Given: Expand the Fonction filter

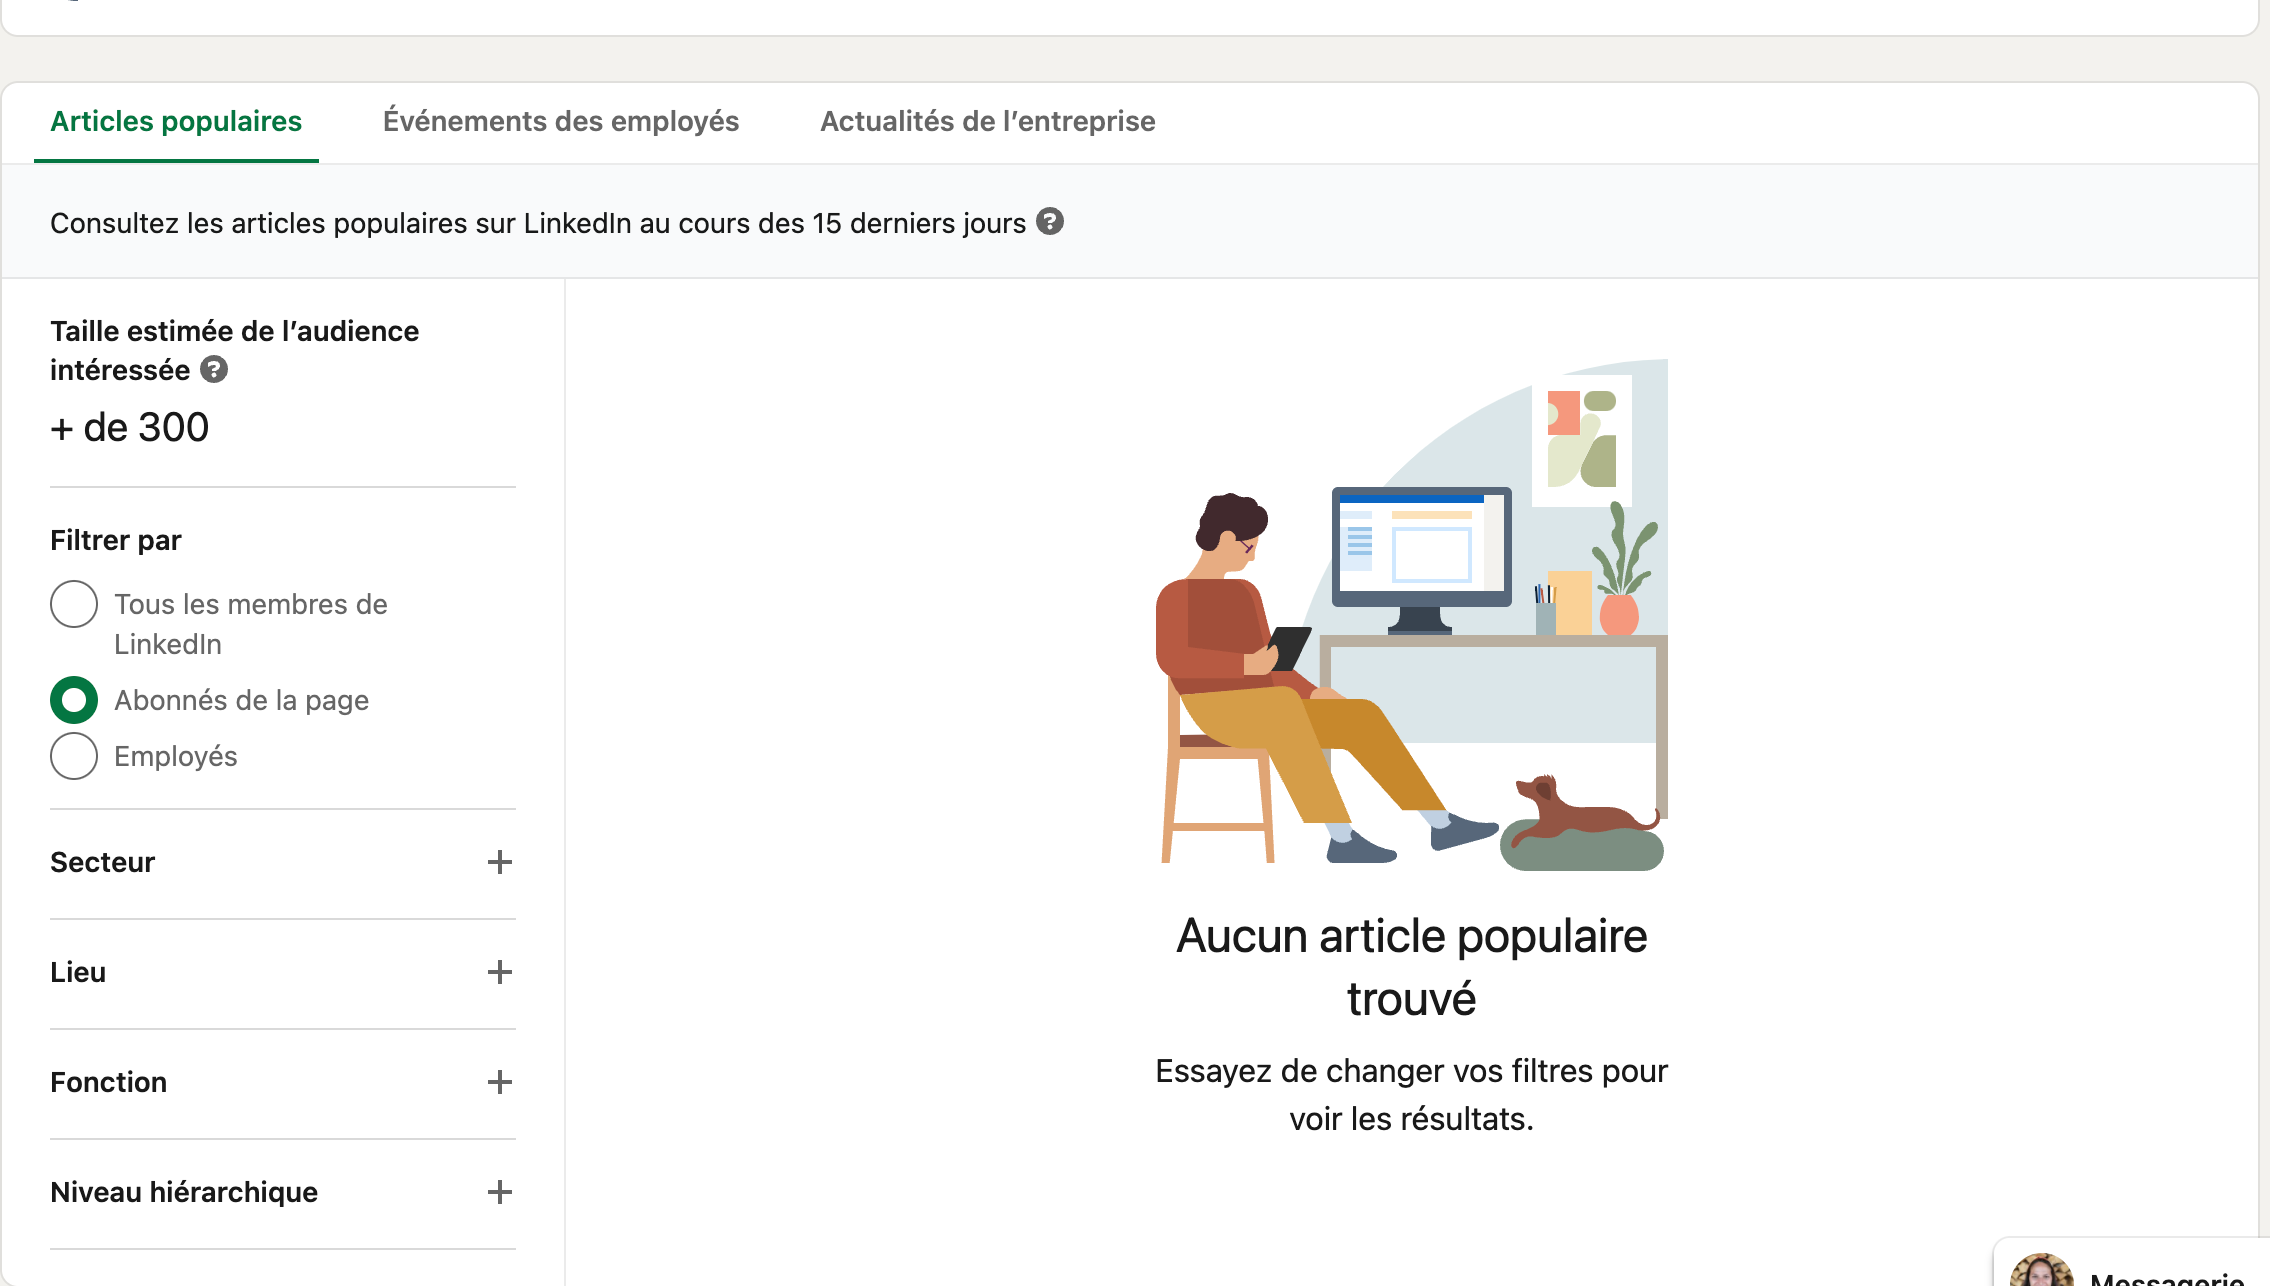Looking at the screenshot, I should (499, 1082).
